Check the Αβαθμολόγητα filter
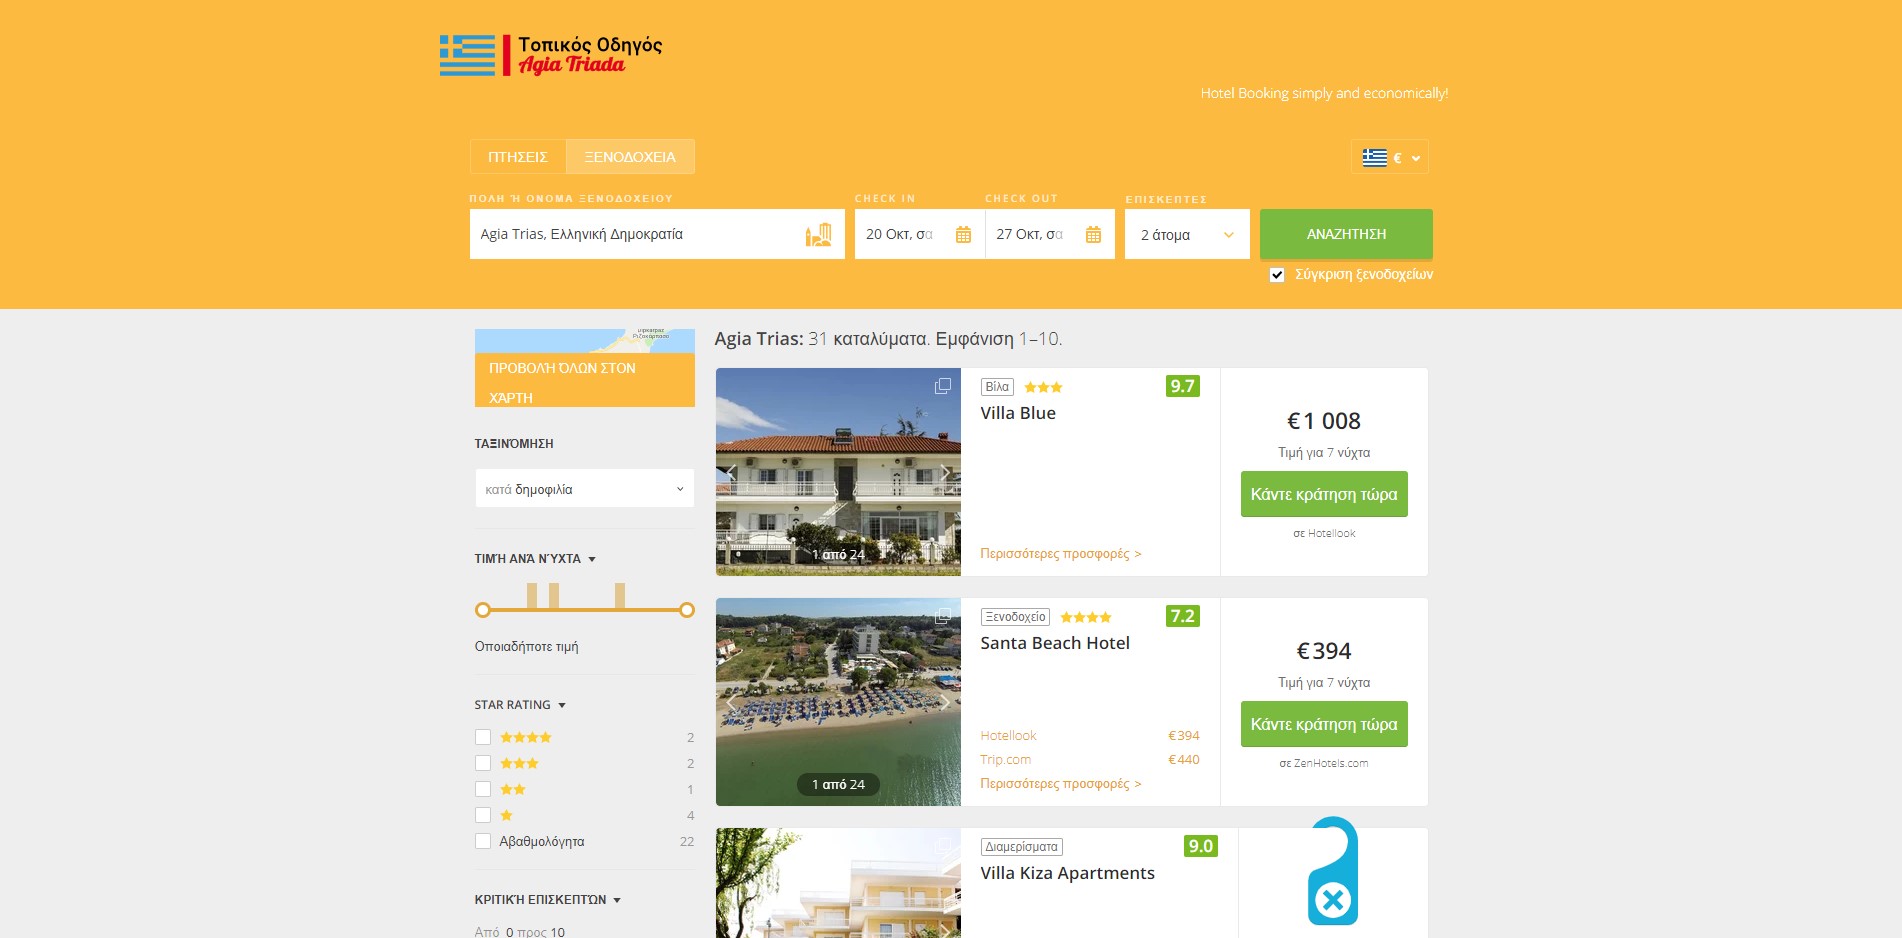 point(483,841)
